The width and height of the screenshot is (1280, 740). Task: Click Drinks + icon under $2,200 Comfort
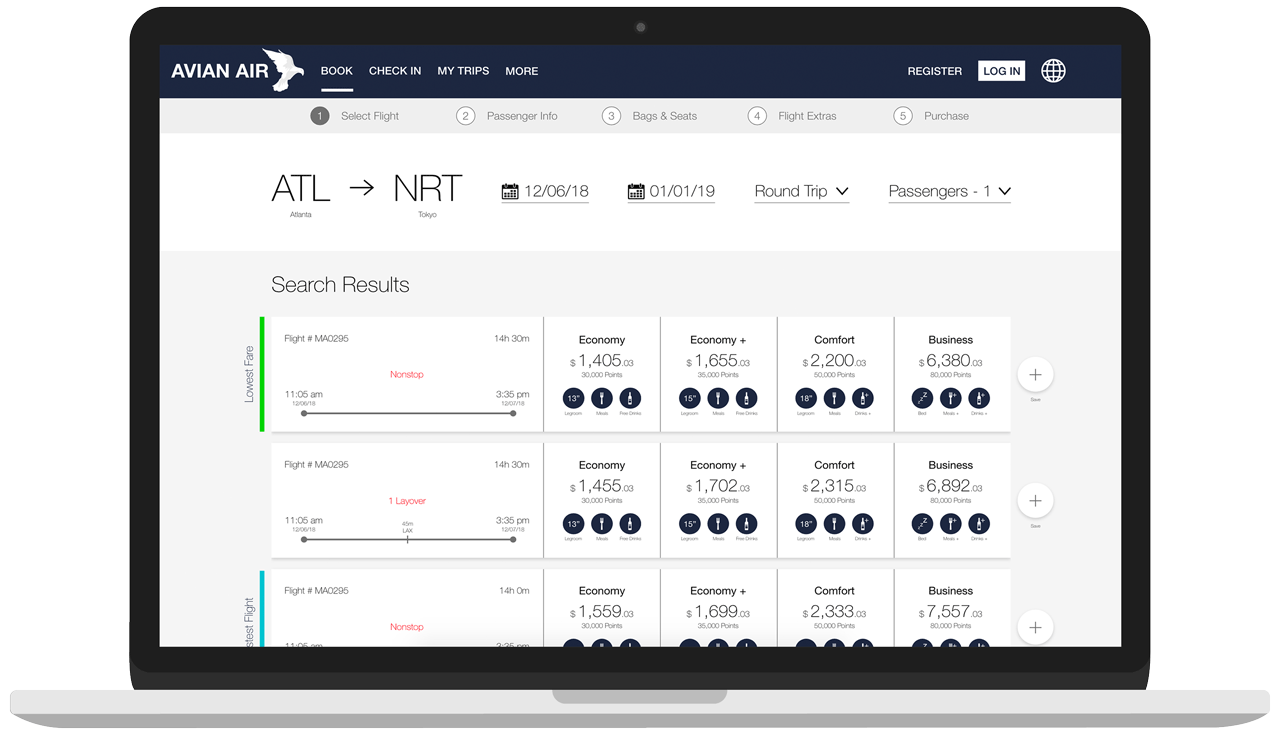click(x=862, y=398)
